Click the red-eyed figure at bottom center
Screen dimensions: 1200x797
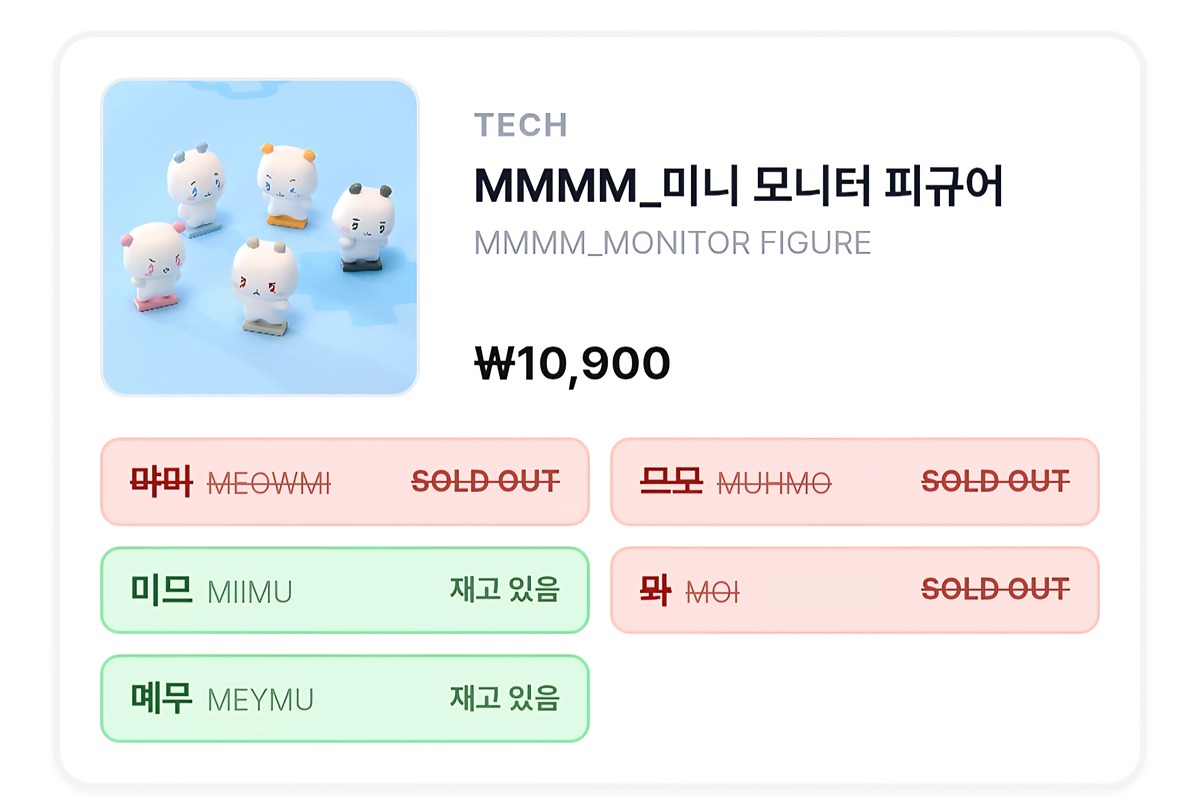(x=264, y=282)
